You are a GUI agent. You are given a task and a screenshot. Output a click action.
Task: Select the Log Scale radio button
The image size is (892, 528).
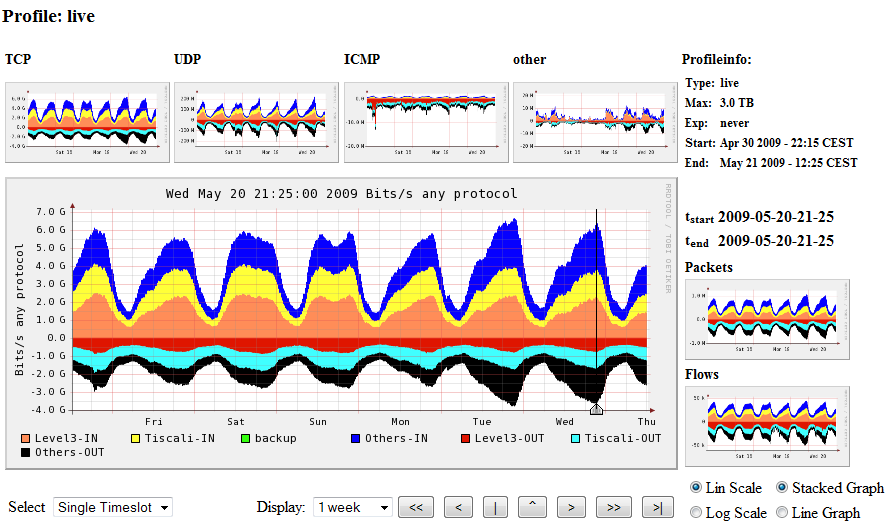(696, 513)
